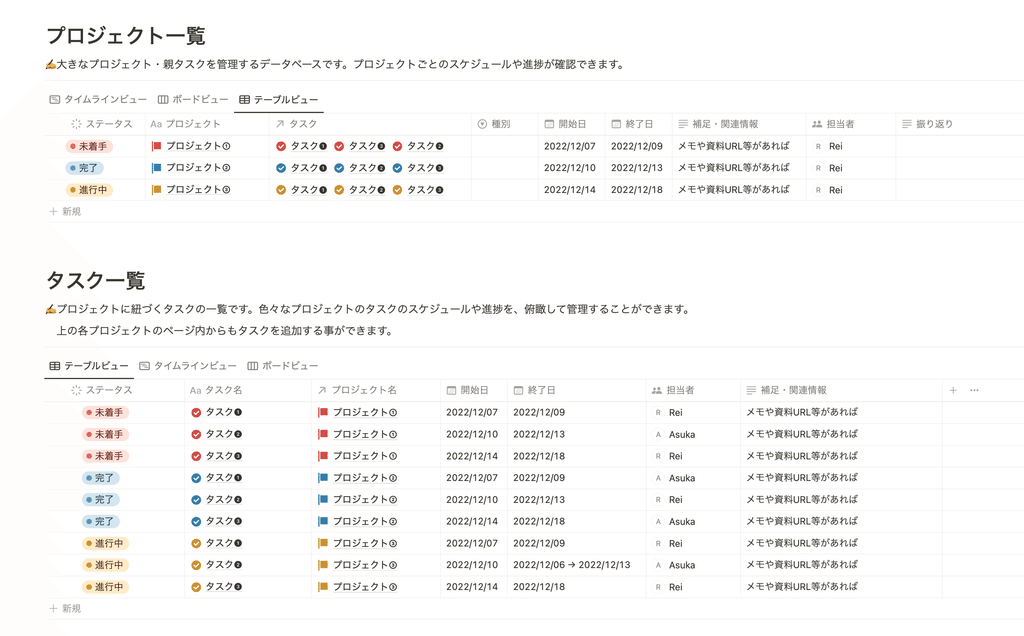Edit 開始日 2022/12/14 cell in プロジェクト一覧
1024x636 pixels.
point(569,190)
